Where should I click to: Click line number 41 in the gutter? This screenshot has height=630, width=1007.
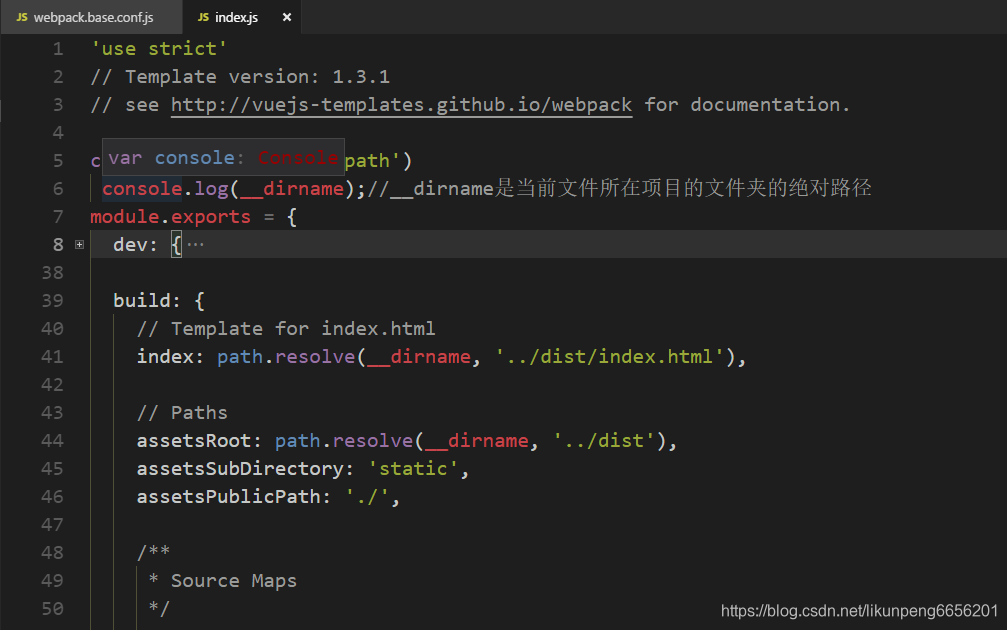click(x=53, y=356)
